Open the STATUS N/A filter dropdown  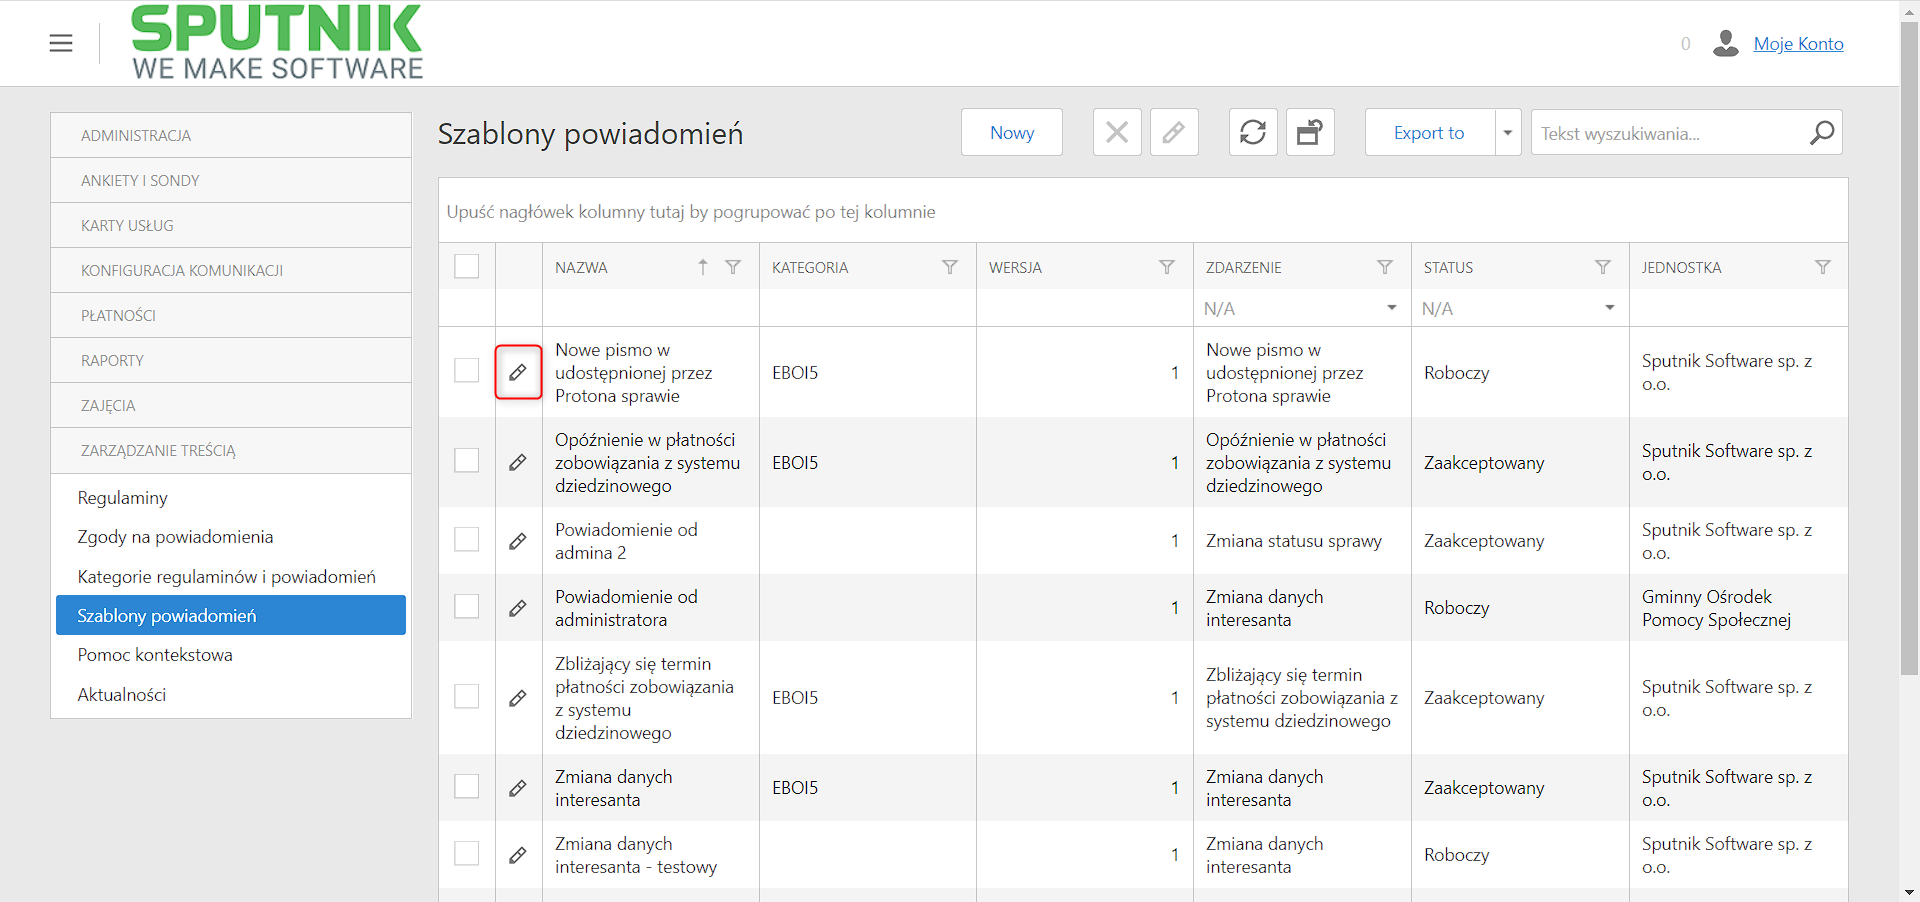[x=1520, y=308]
